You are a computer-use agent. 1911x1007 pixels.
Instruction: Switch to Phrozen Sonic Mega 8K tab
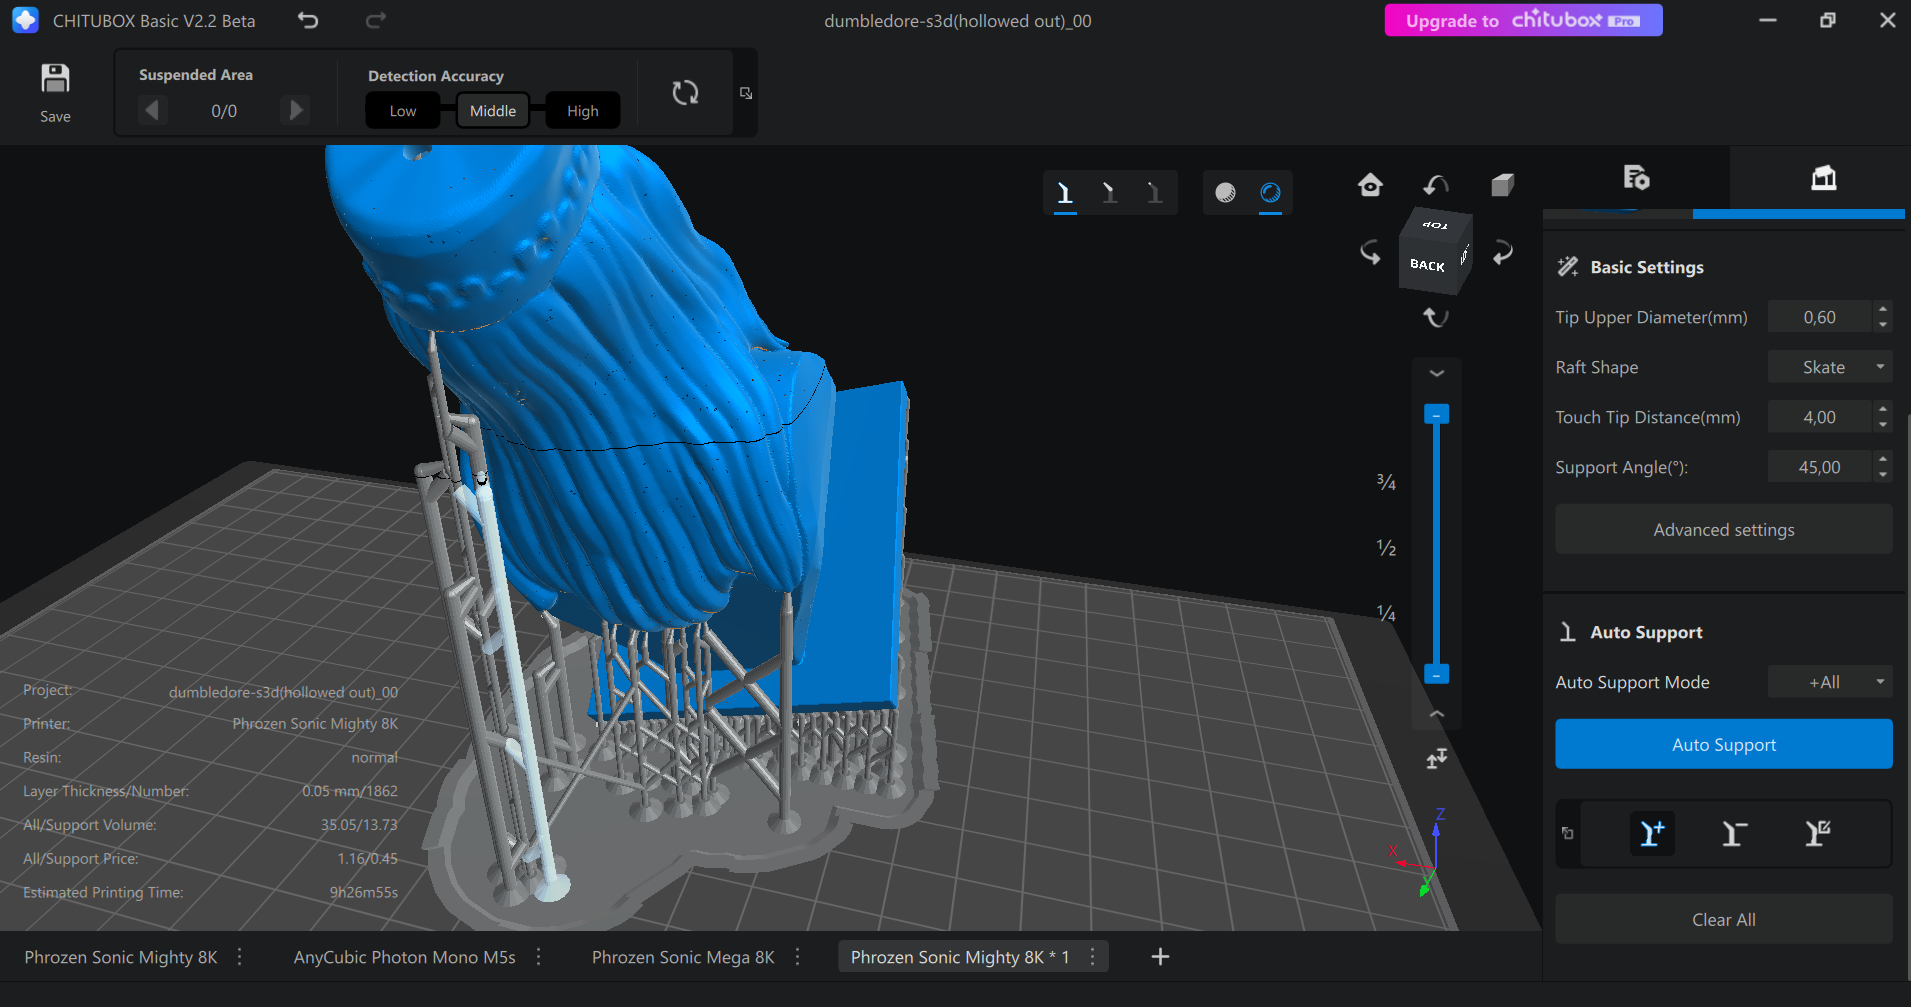[x=683, y=957]
